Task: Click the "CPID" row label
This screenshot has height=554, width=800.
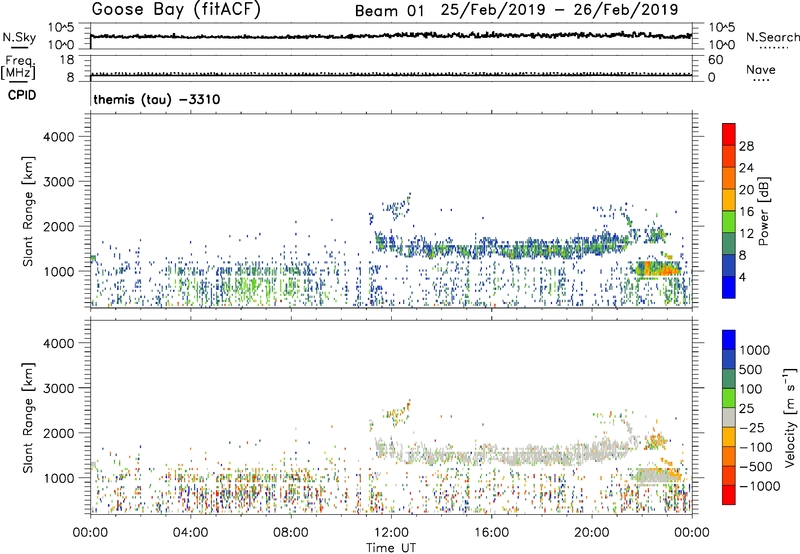Action: click(22, 95)
